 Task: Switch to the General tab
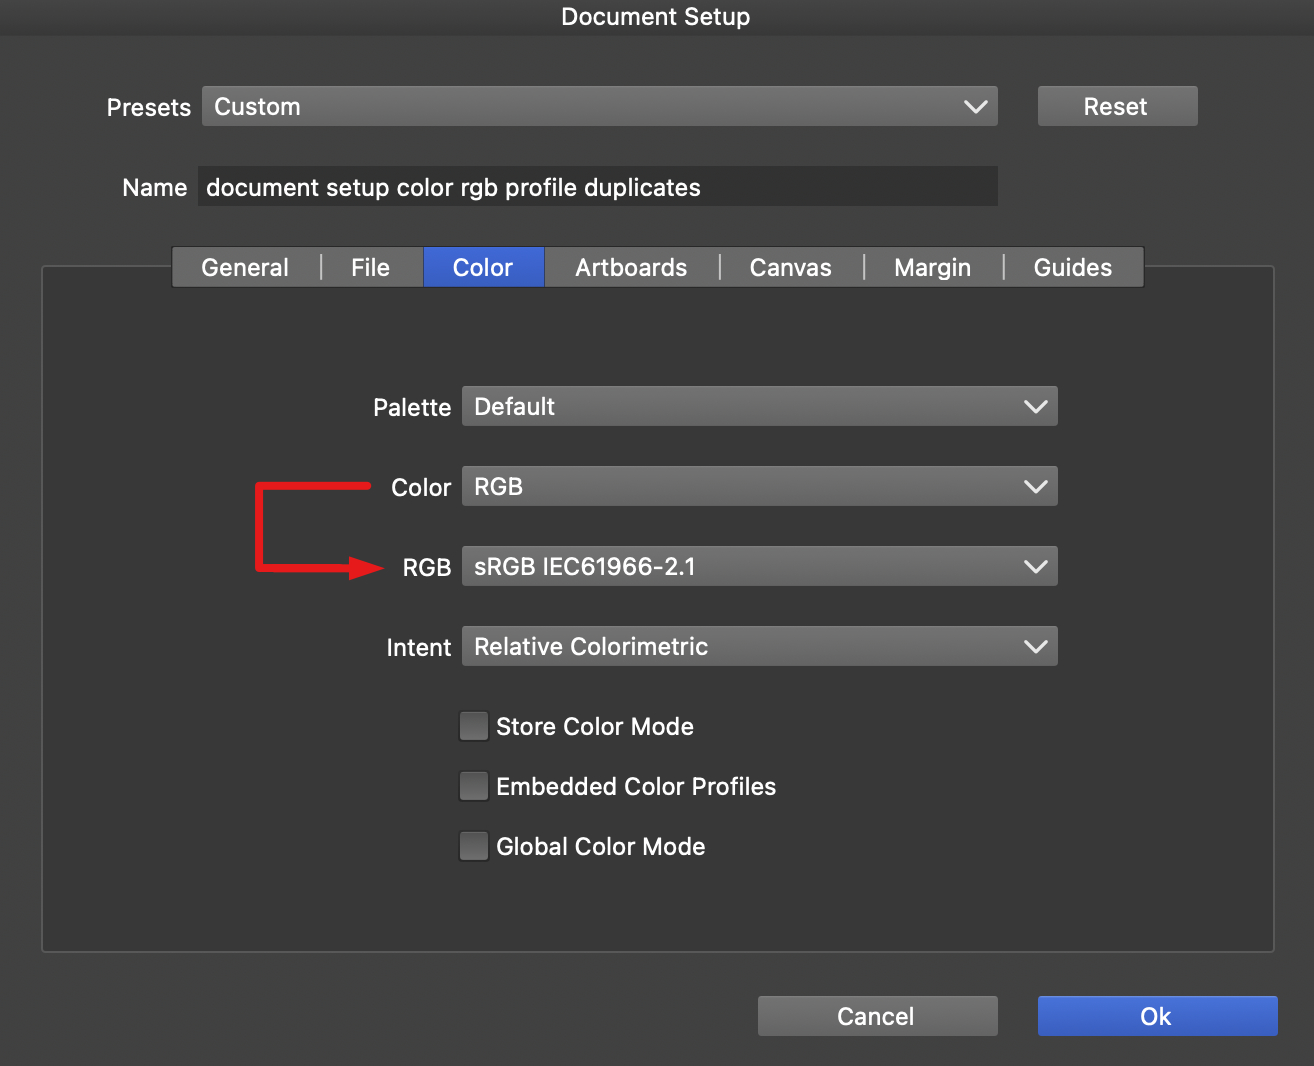coord(245,267)
